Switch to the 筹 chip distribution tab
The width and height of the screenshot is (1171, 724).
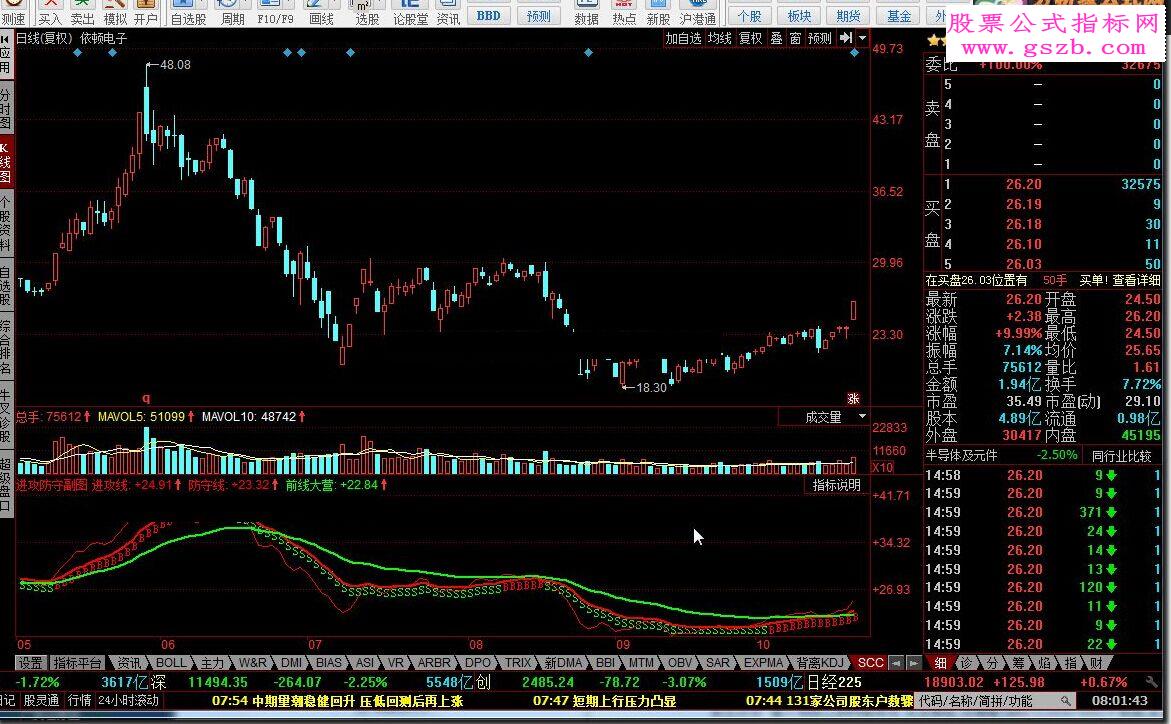[x=1019, y=663]
